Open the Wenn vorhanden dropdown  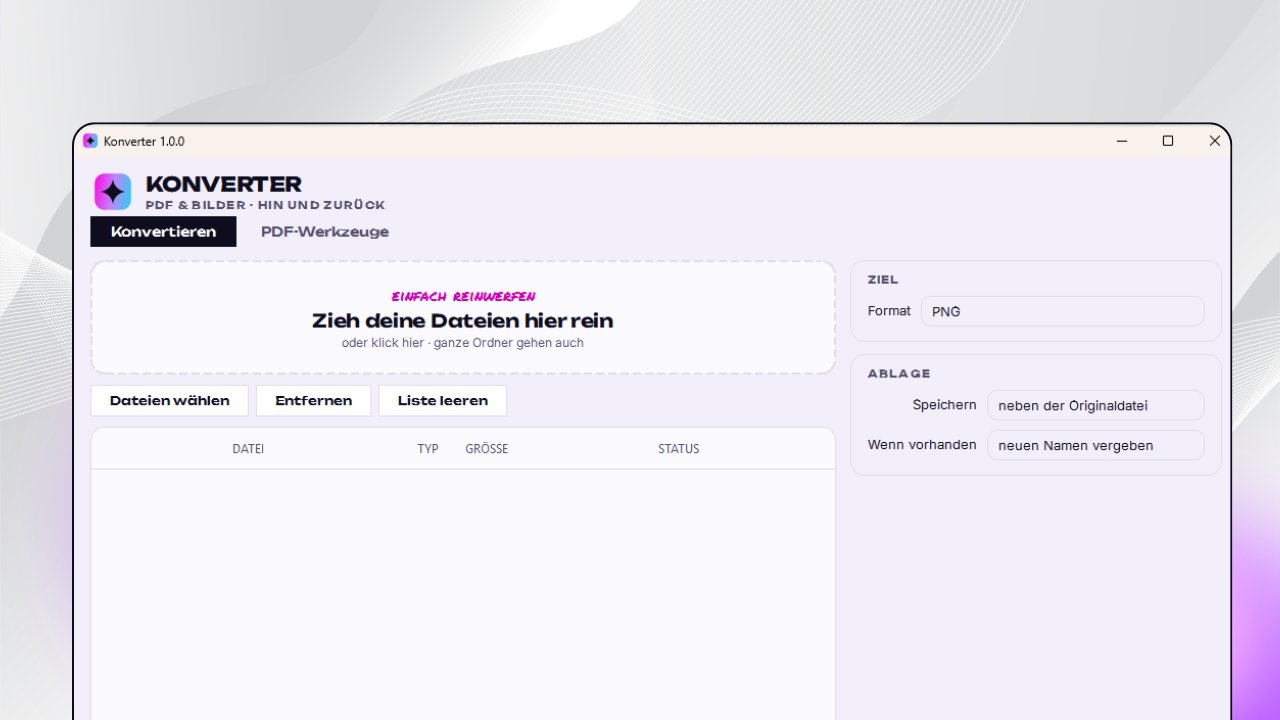[x=1095, y=446]
